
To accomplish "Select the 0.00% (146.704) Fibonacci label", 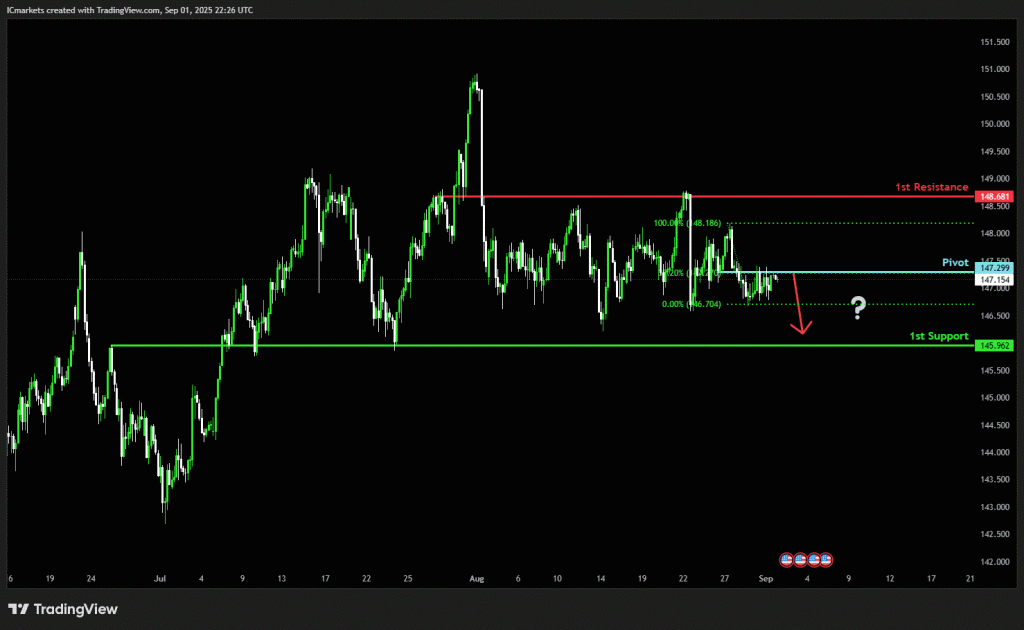I will click(692, 304).
